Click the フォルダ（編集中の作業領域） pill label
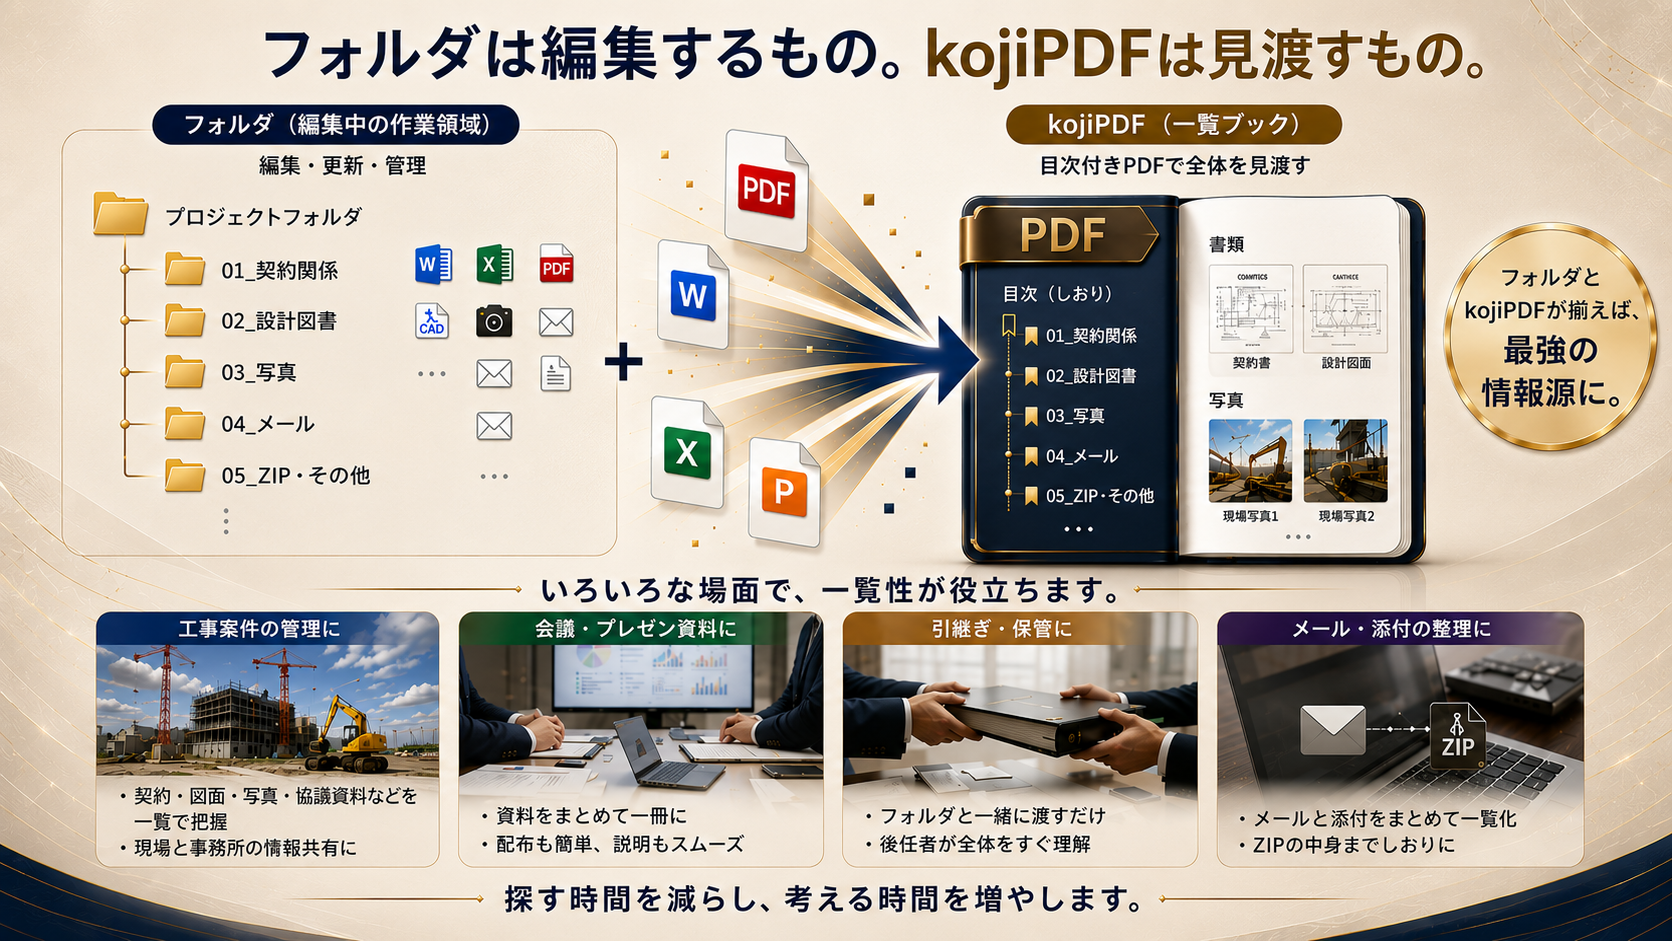This screenshot has width=1672, height=941. (x=336, y=125)
